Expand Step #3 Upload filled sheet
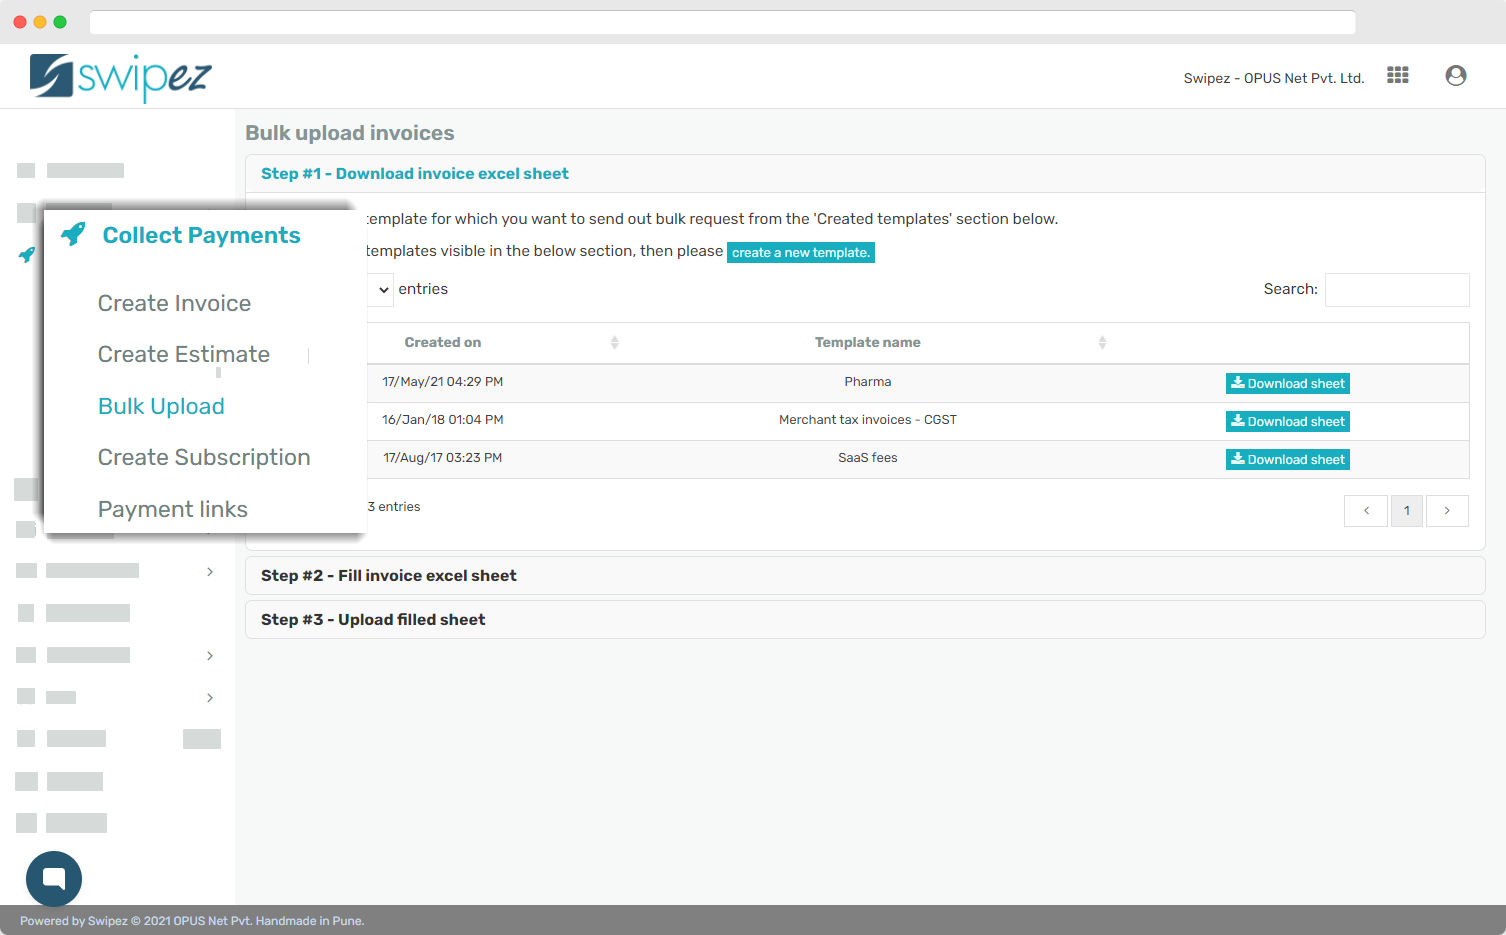 pyautogui.click(x=373, y=620)
